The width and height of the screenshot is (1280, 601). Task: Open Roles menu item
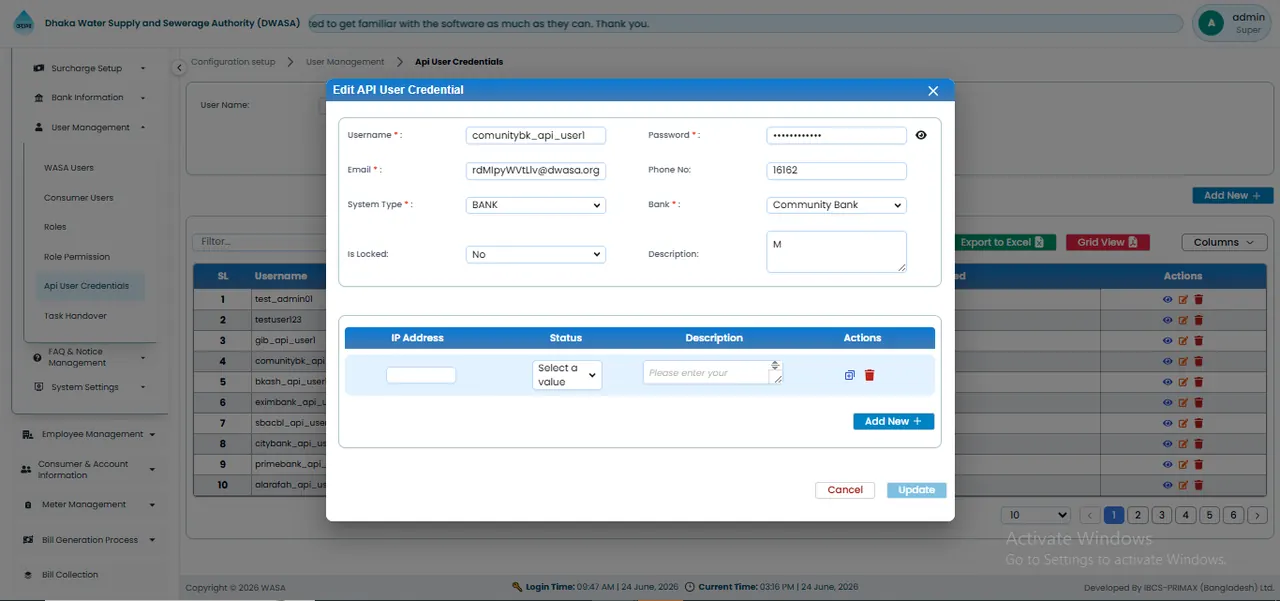coord(55,227)
